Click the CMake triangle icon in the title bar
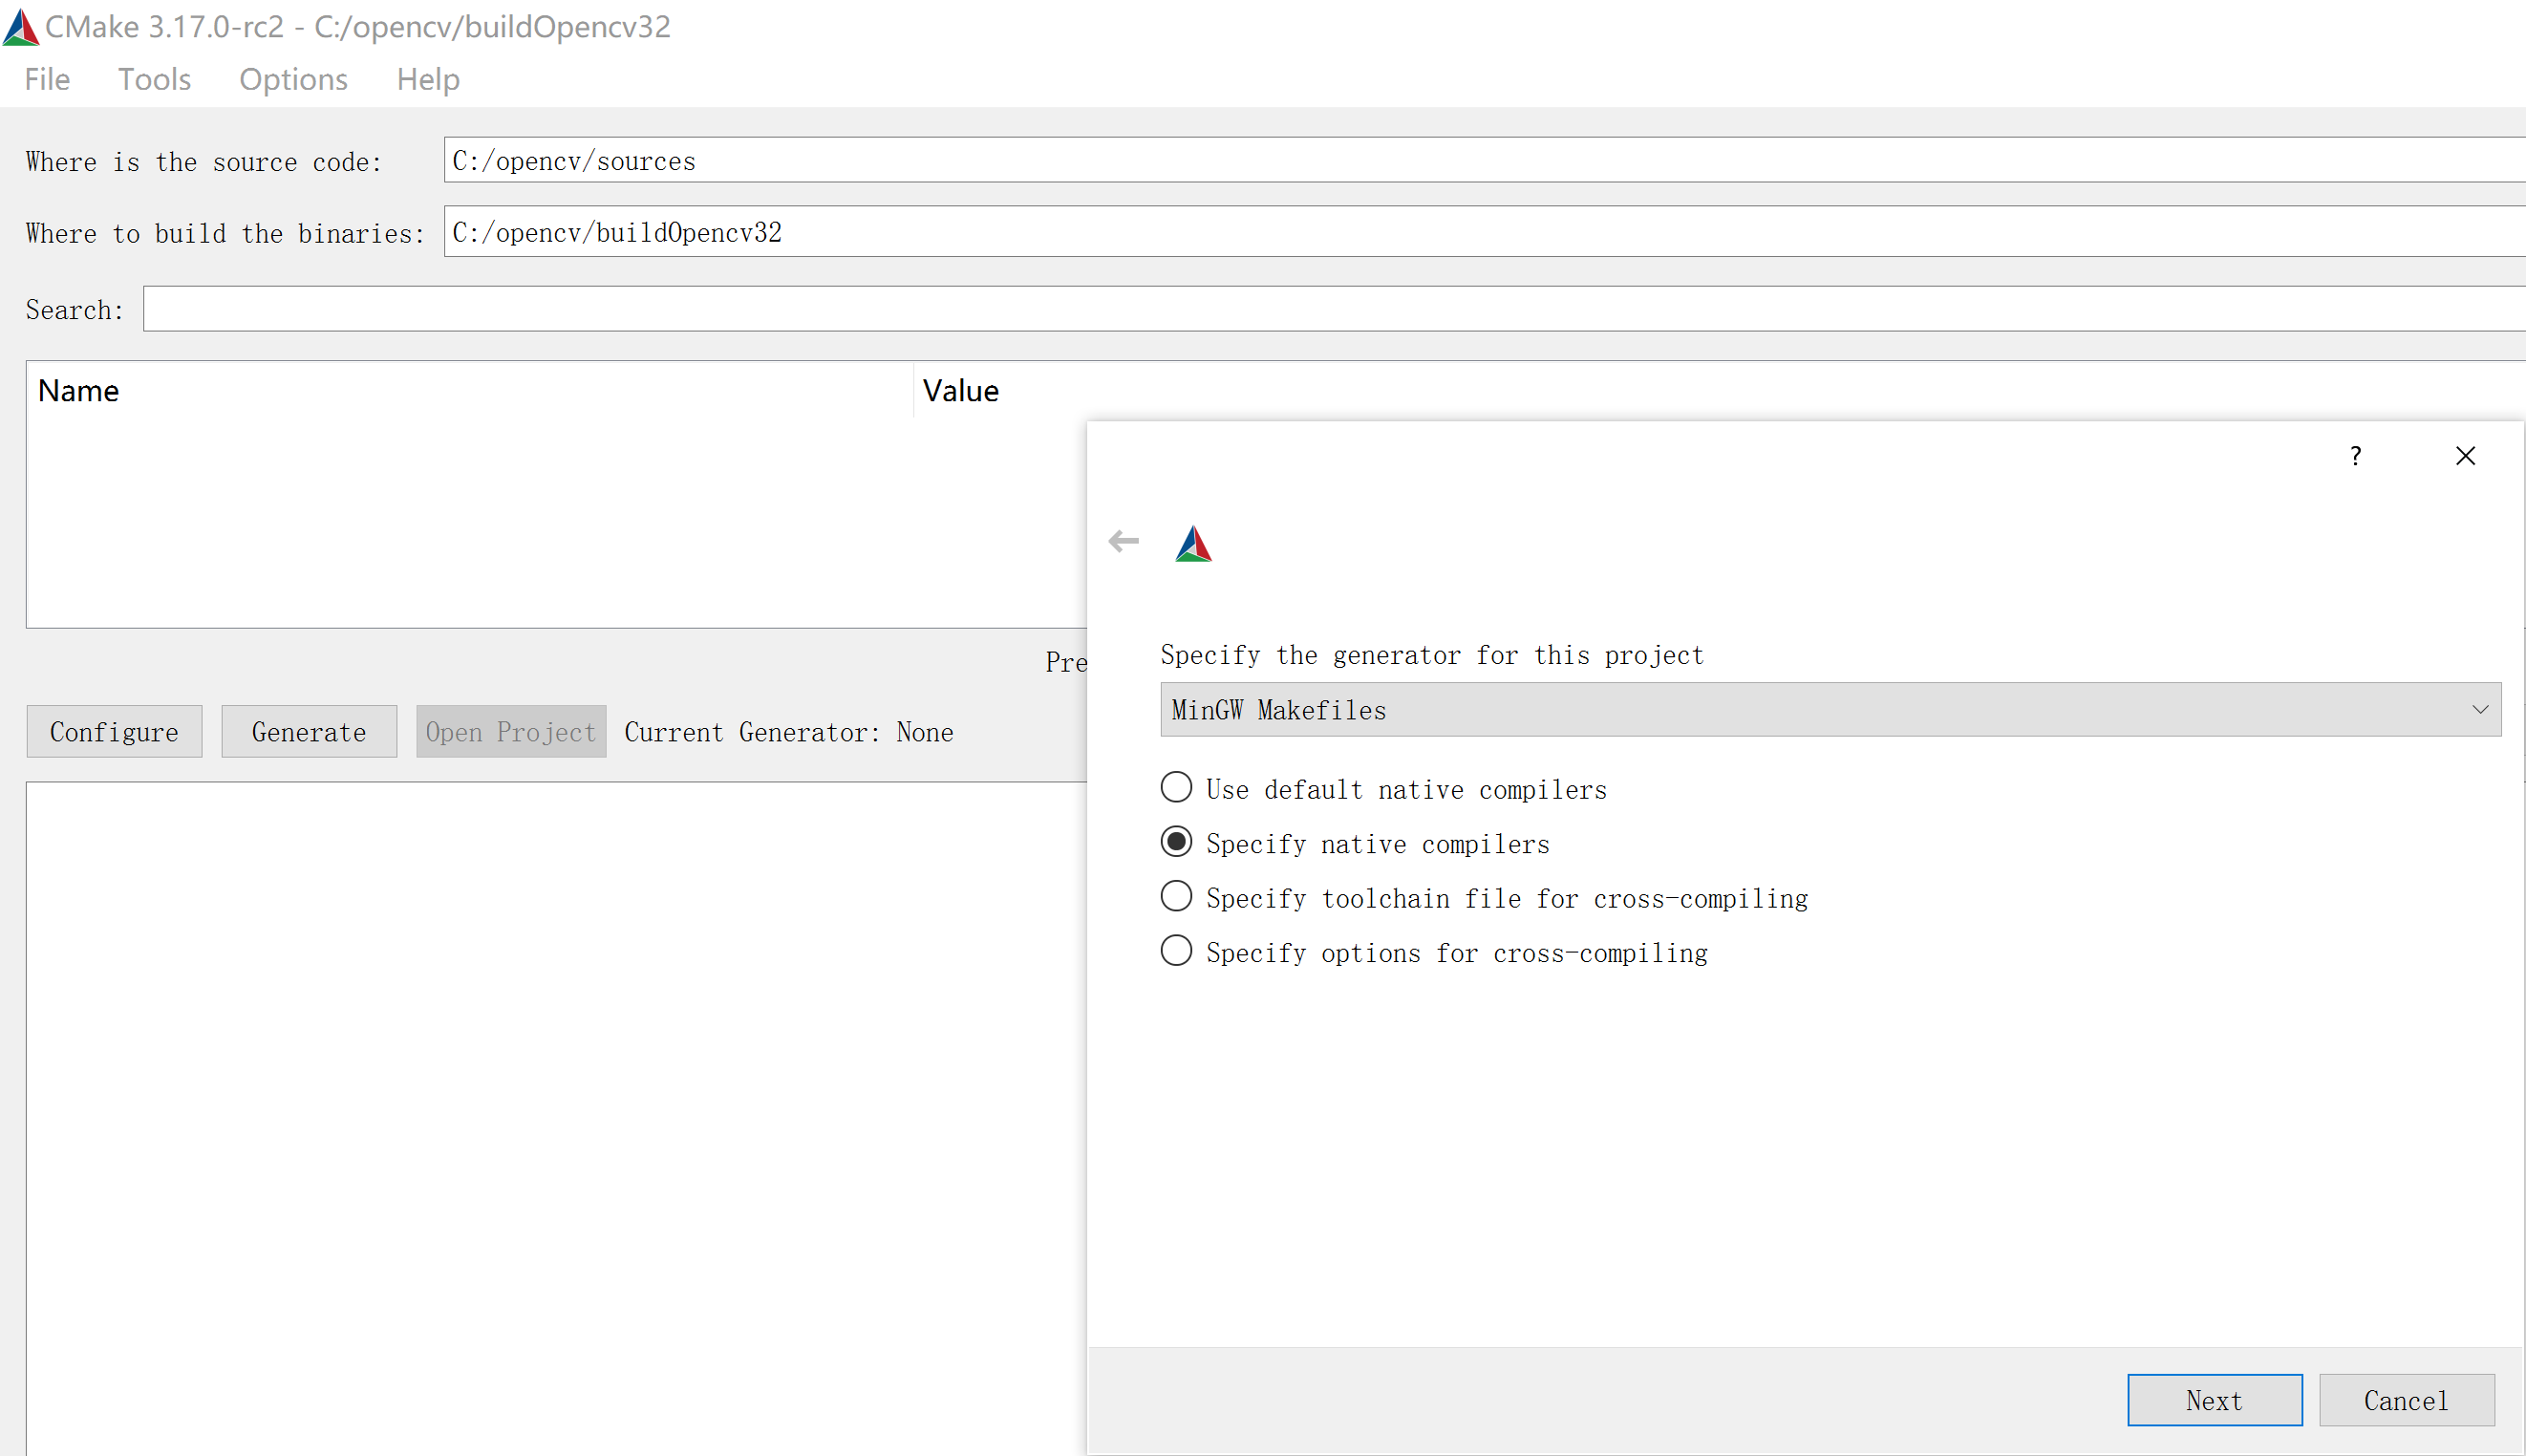The width and height of the screenshot is (2526, 1456). [x=21, y=26]
